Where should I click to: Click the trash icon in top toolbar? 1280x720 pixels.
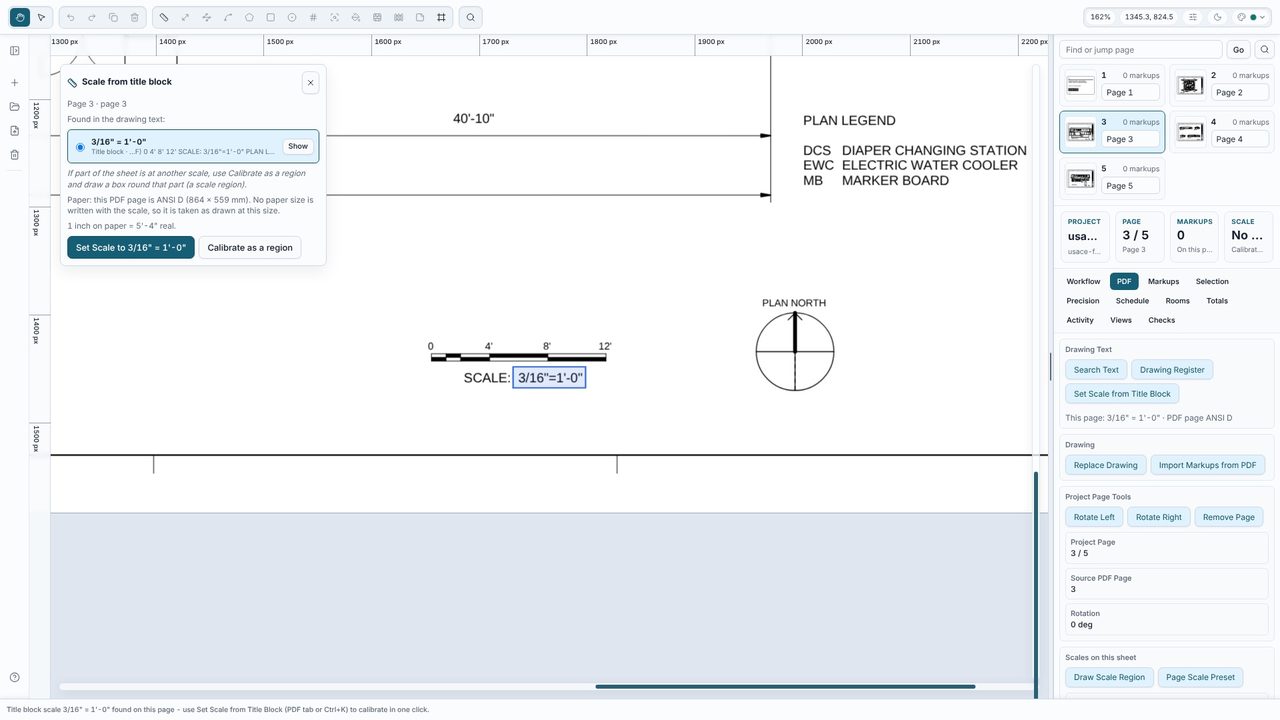135,17
